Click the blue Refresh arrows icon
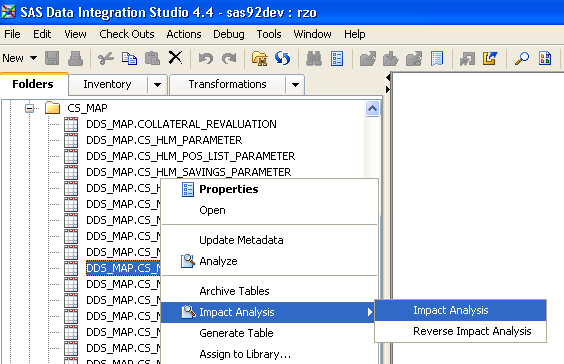The height and width of the screenshot is (364, 564). [x=282, y=58]
